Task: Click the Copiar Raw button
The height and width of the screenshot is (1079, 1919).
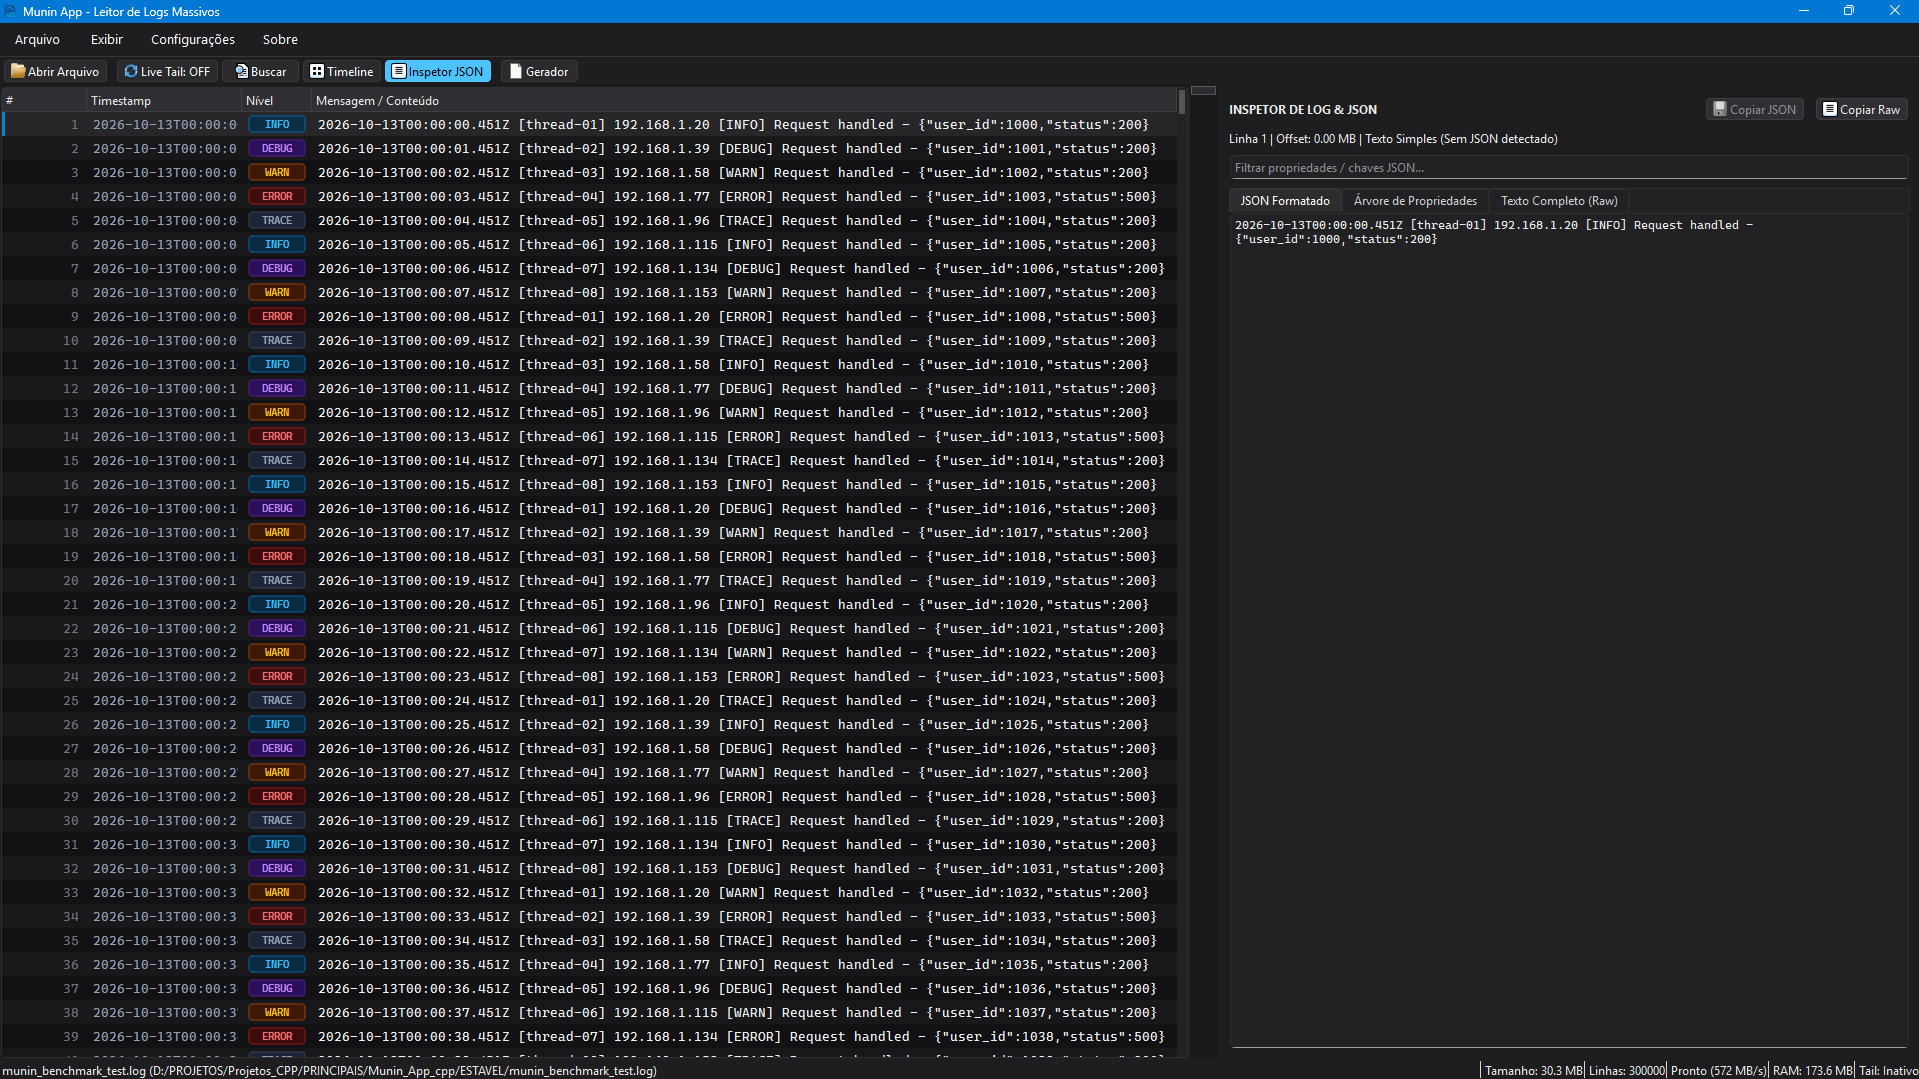Action: click(1861, 109)
